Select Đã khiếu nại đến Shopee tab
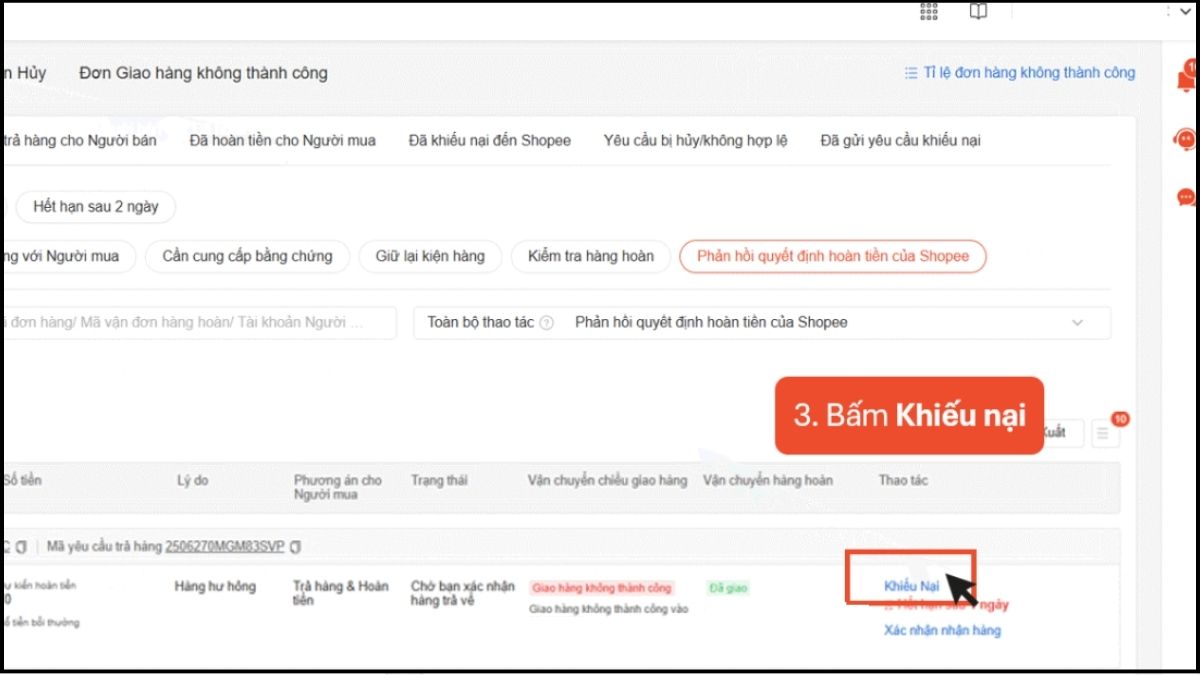The height and width of the screenshot is (675, 1200). tap(490, 141)
